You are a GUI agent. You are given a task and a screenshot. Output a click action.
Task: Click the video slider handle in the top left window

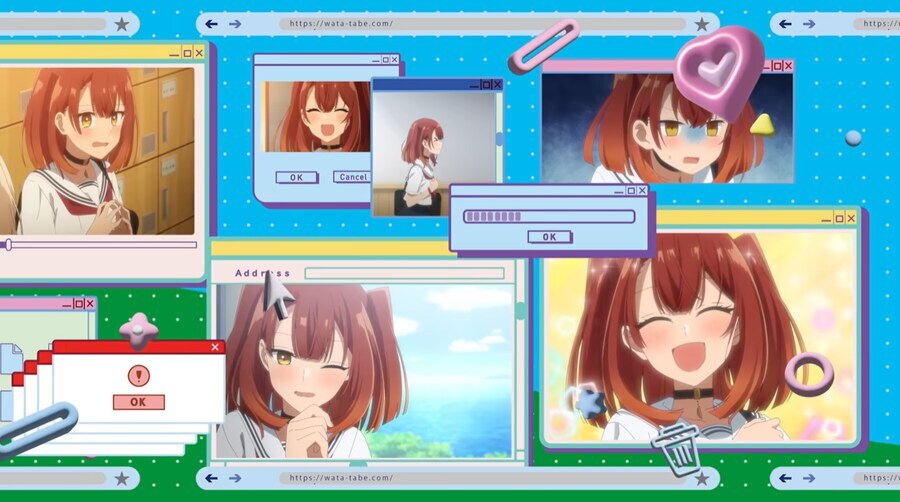[x=8, y=245]
